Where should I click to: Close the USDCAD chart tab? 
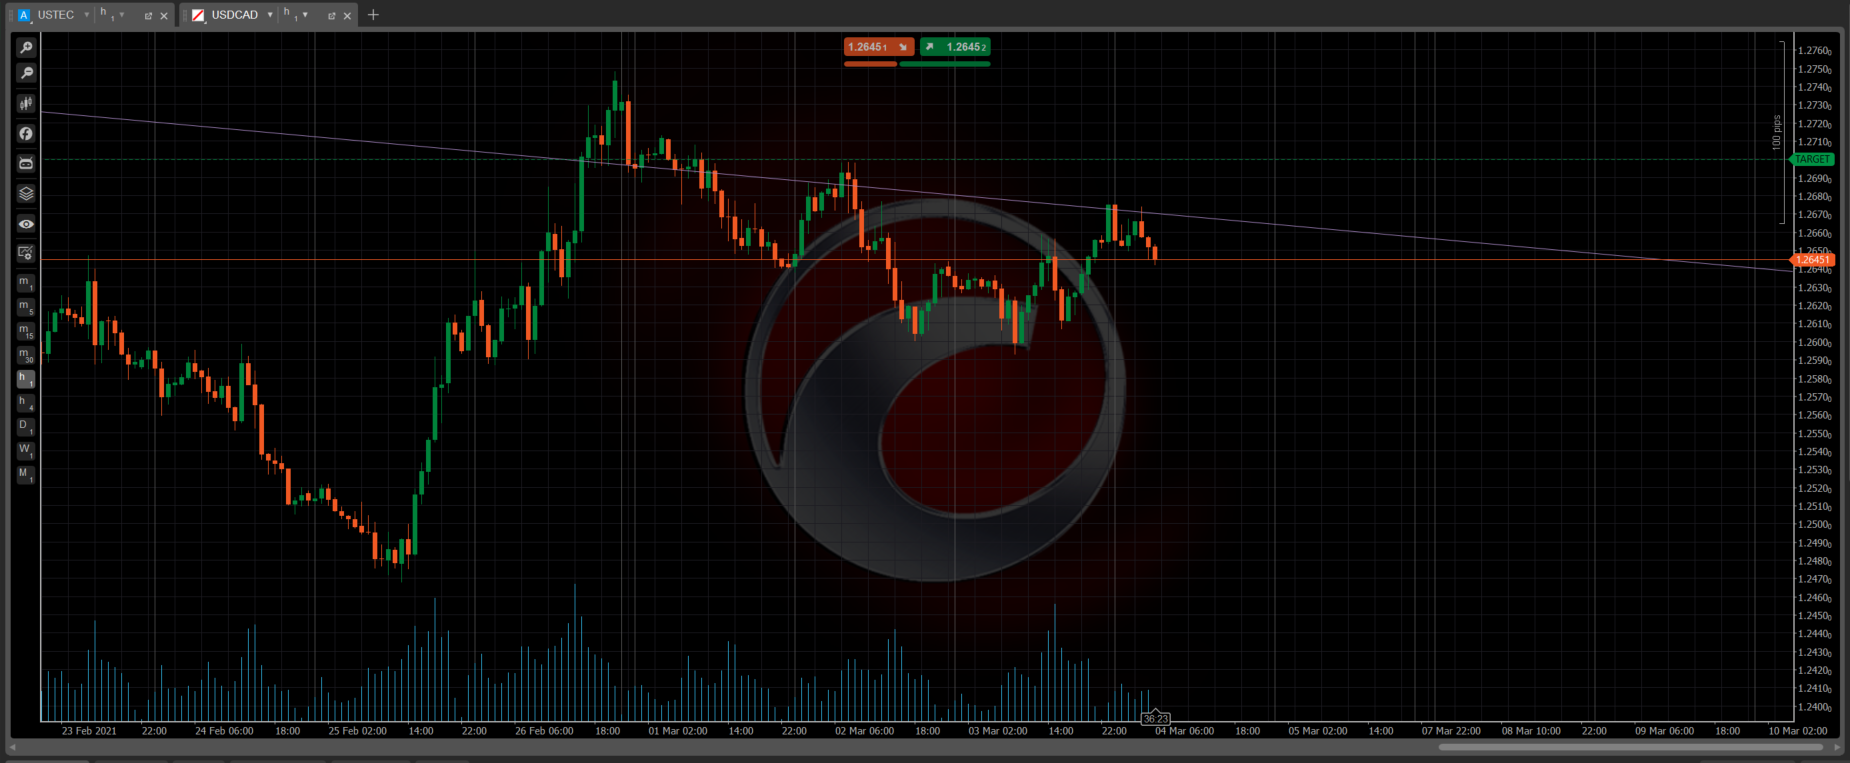(x=347, y=16)
